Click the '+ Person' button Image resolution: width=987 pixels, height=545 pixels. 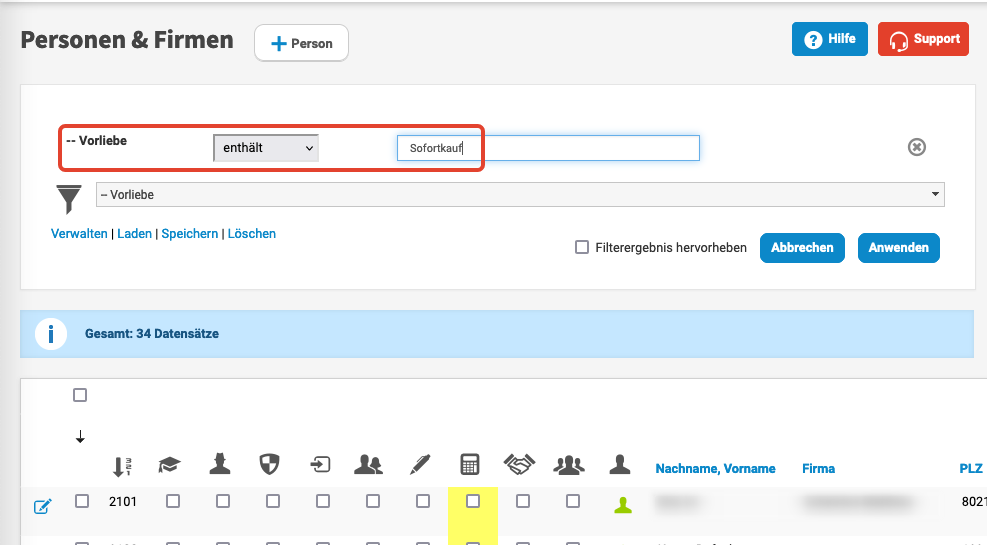301,43
